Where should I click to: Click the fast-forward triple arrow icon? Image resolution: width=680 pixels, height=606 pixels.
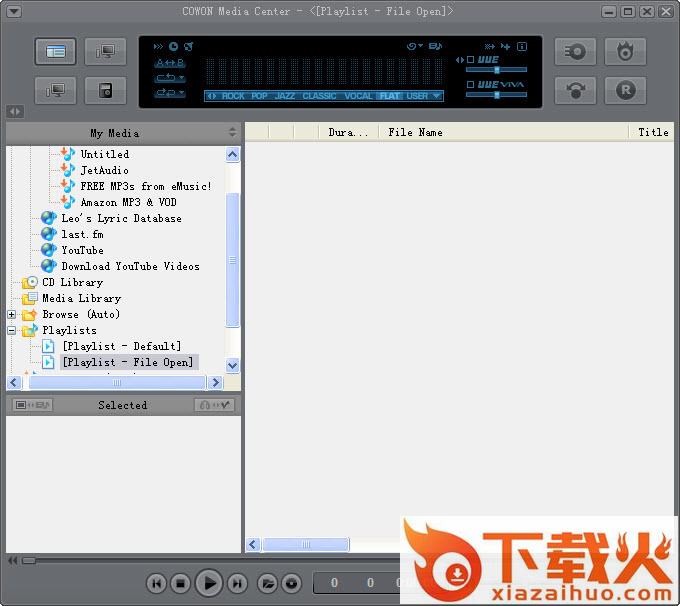[x=158, y=46]
